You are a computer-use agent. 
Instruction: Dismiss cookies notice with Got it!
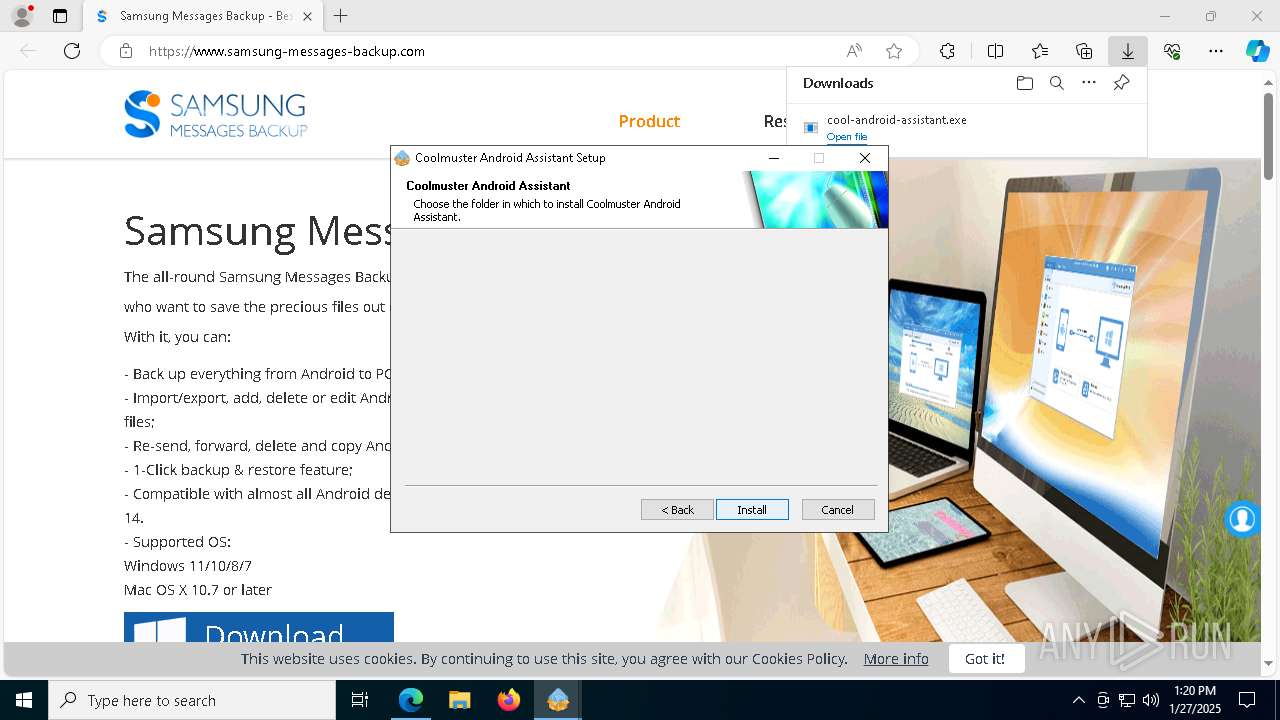(985, 658)
